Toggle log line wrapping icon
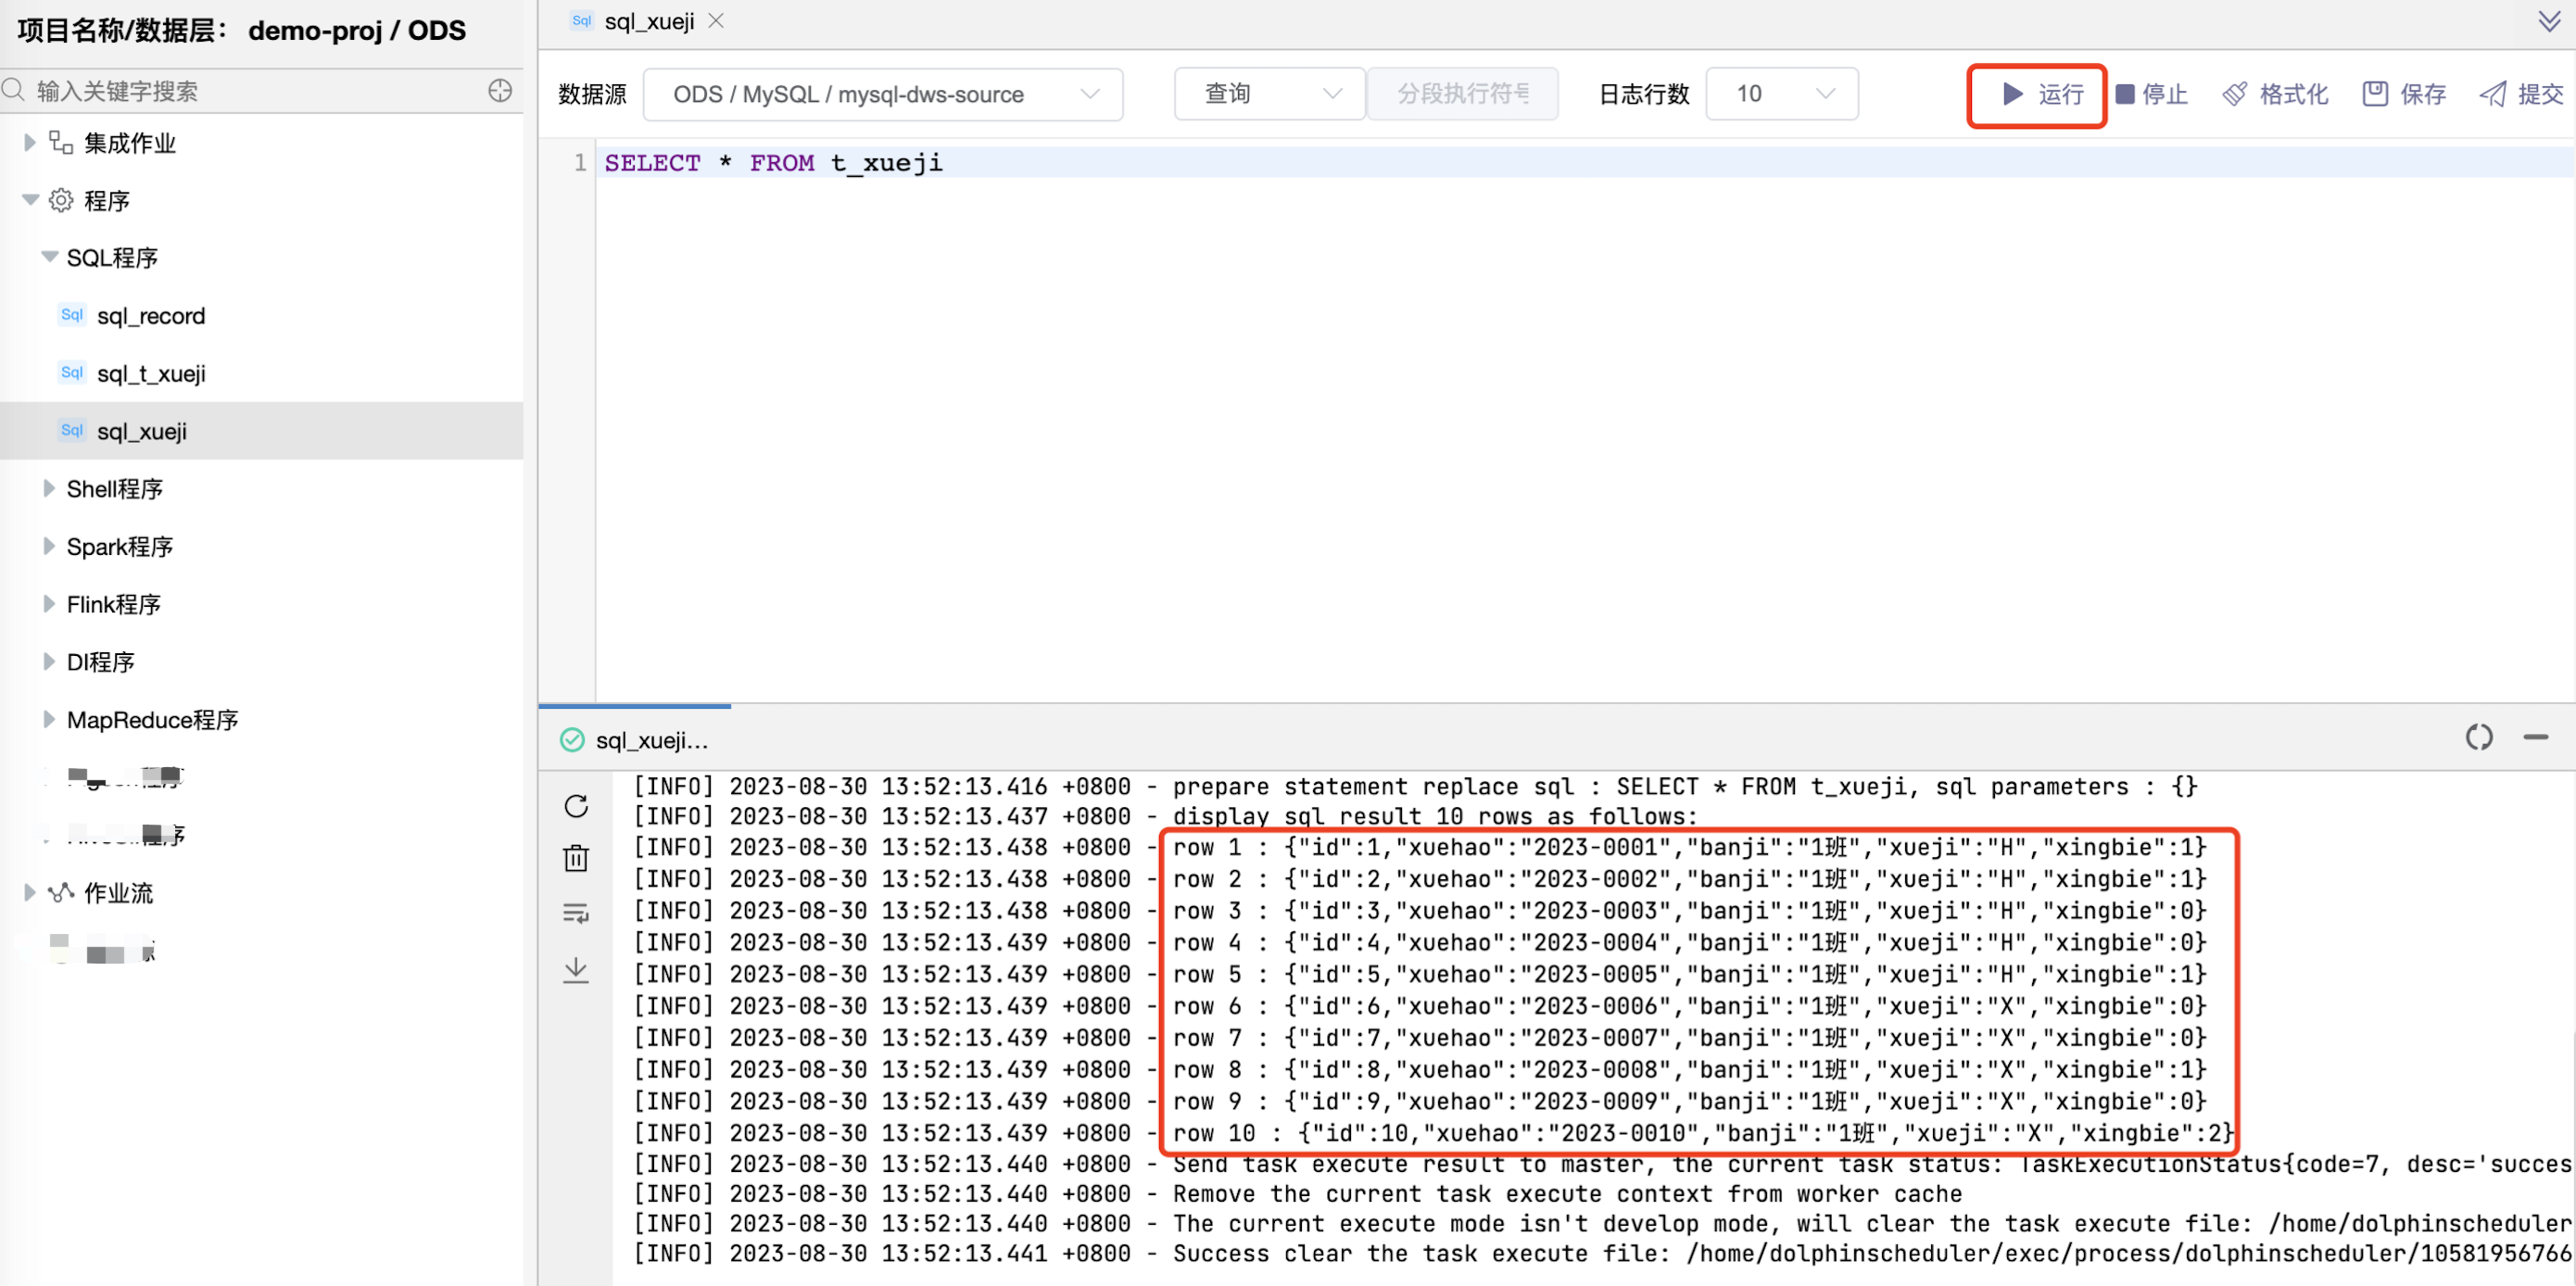Viewport: 2576px width, 1286px height. (576, 913)
